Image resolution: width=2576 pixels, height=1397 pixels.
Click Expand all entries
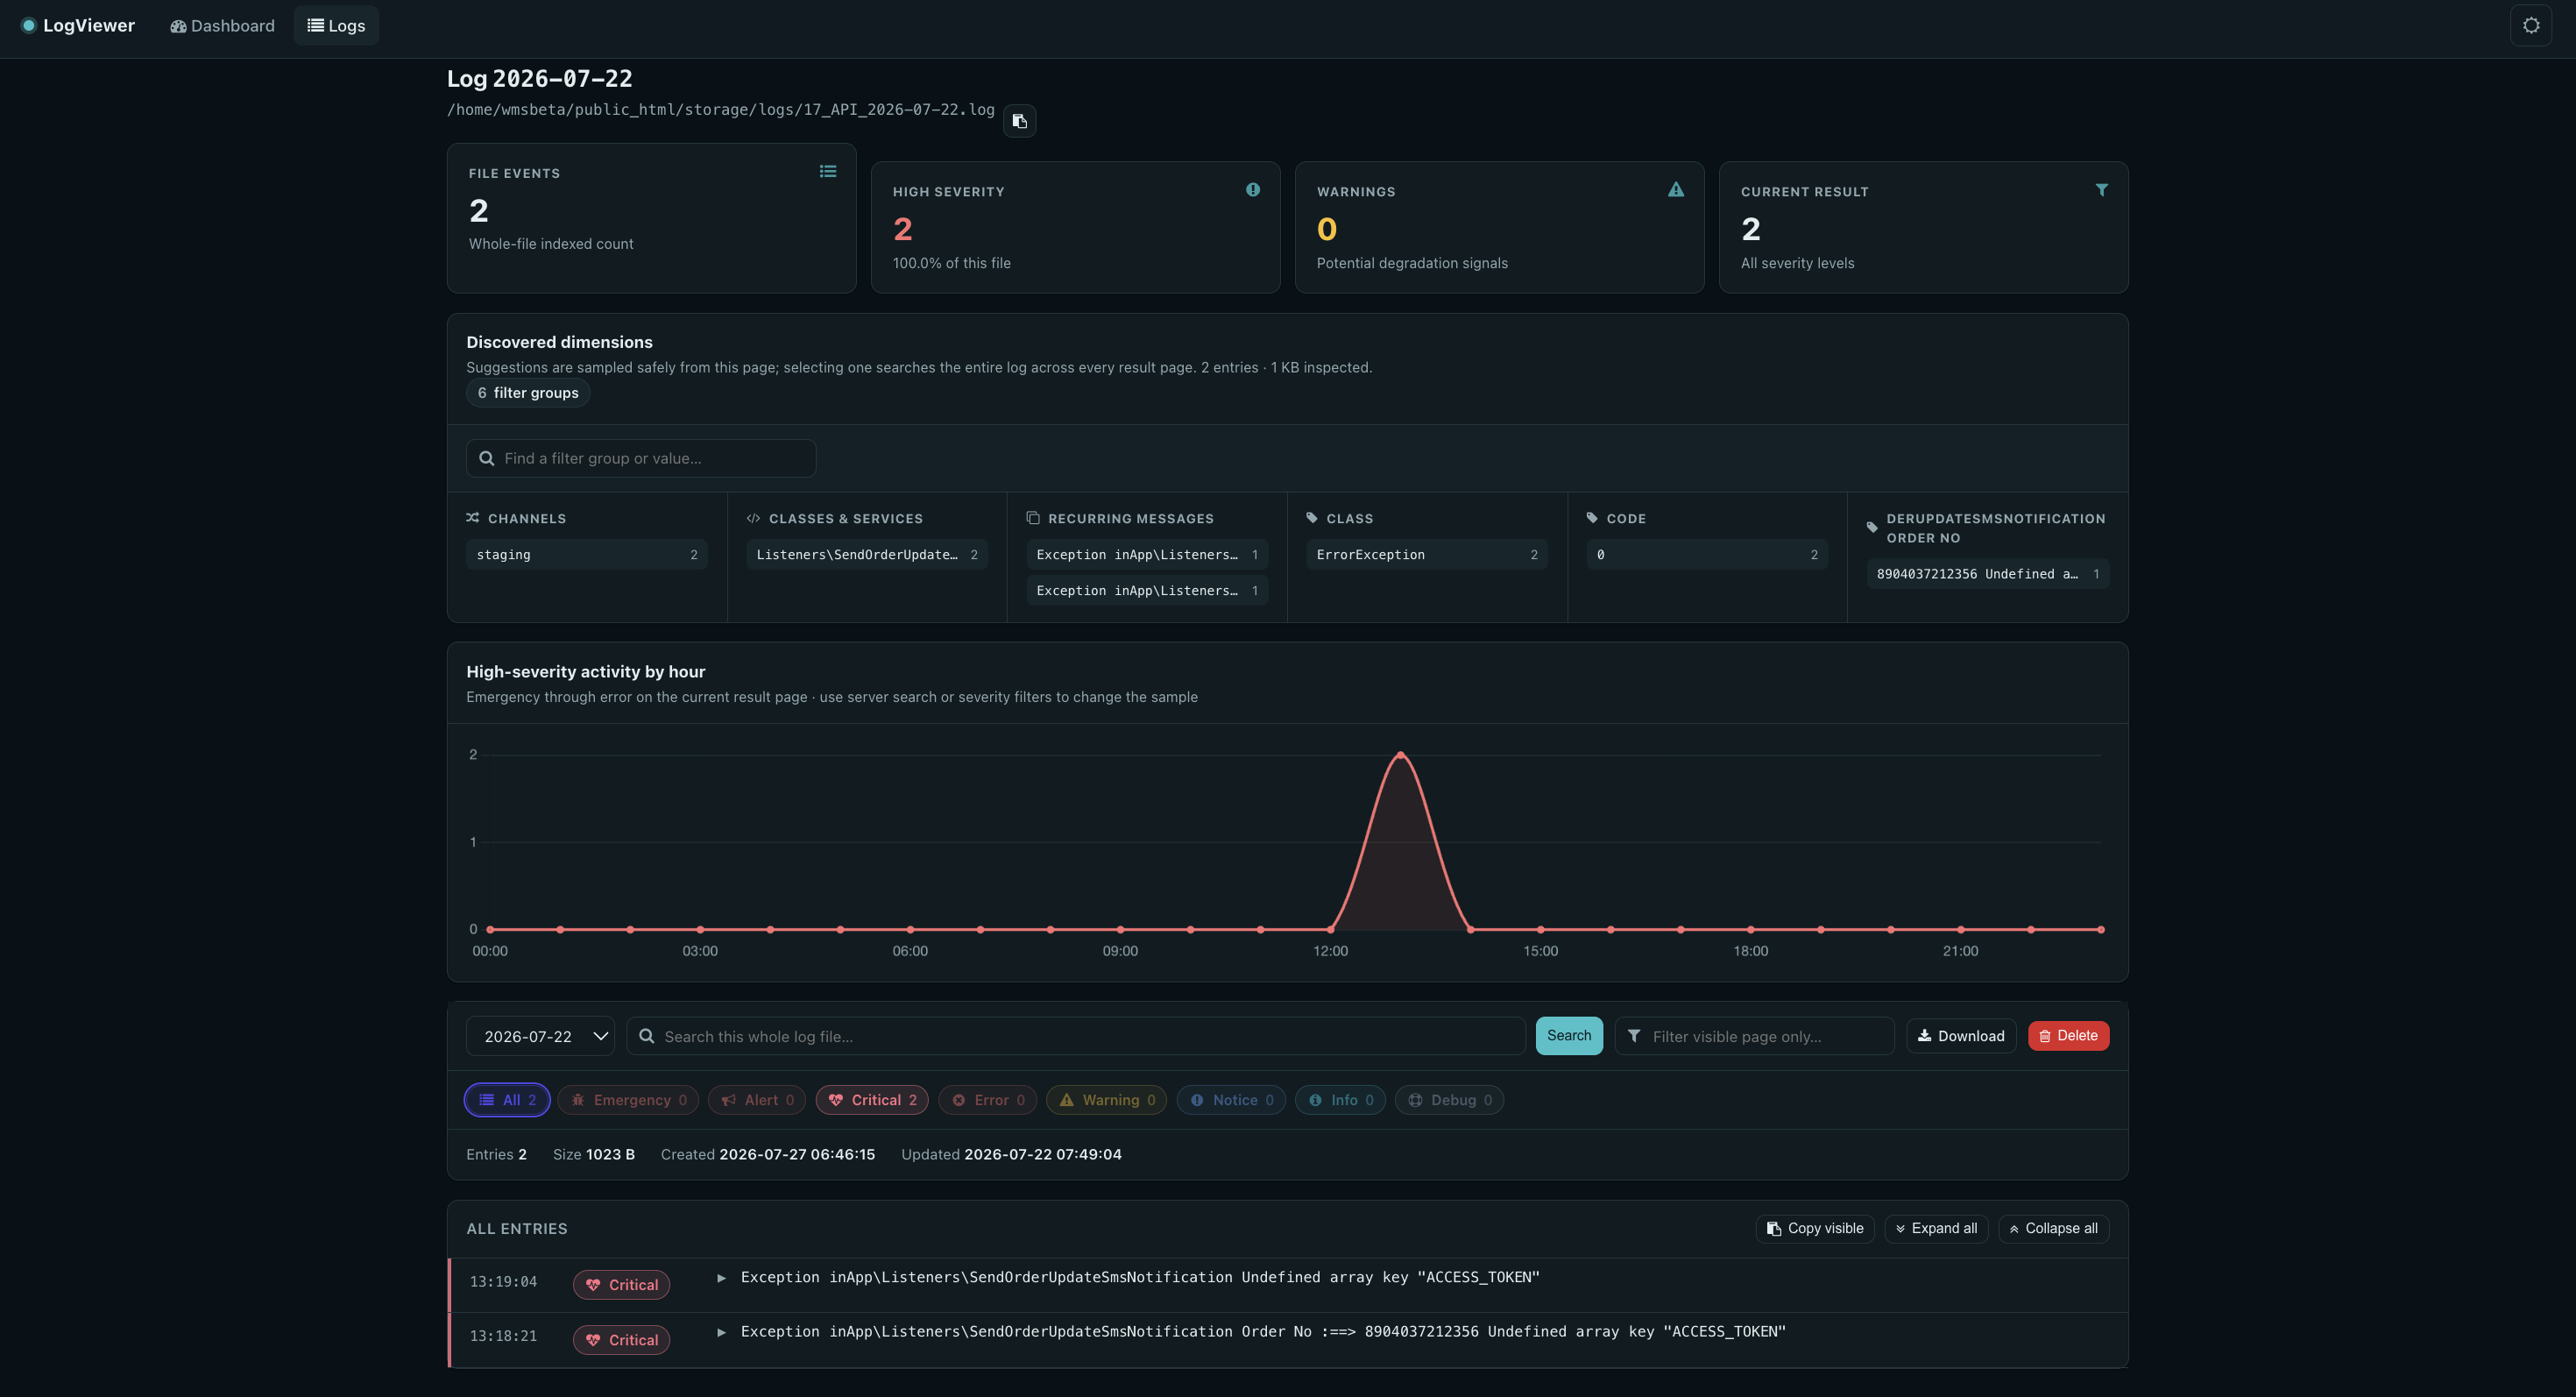[x=1936, y=1229]
